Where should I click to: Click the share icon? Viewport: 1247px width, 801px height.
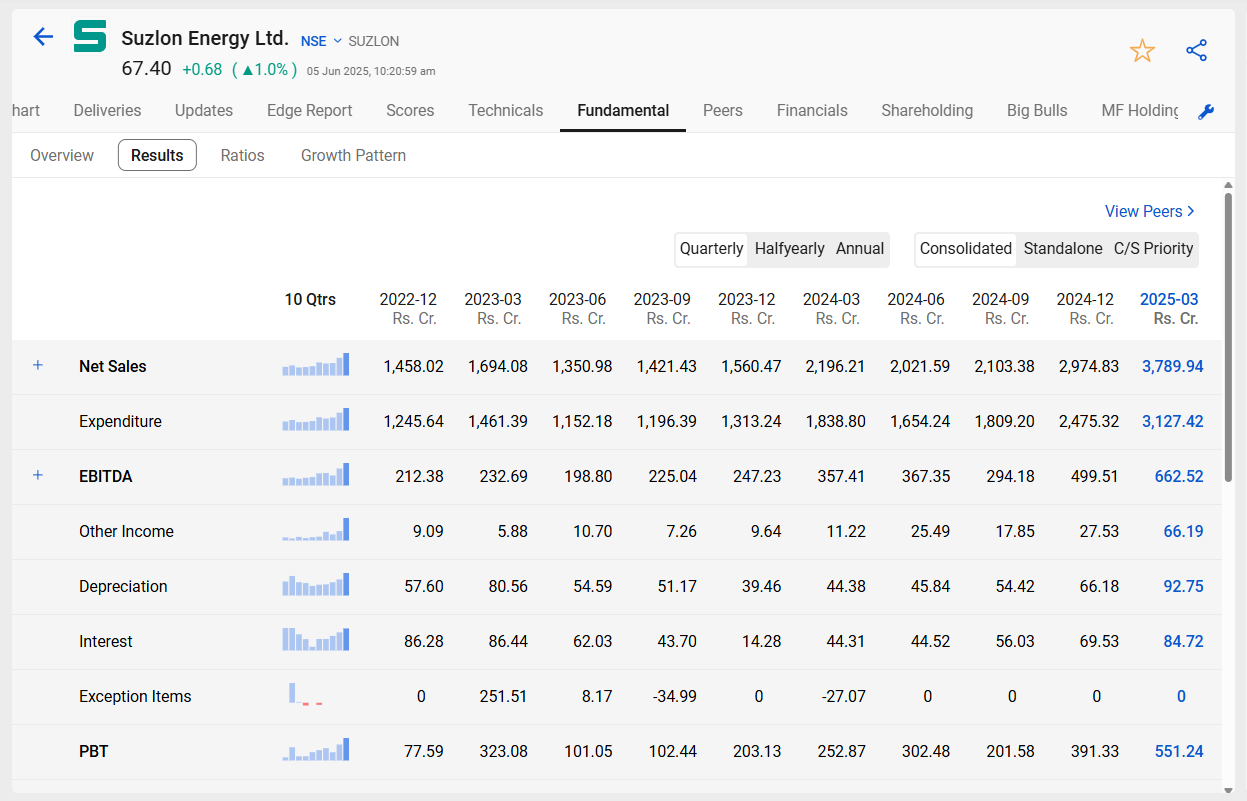1196,51
